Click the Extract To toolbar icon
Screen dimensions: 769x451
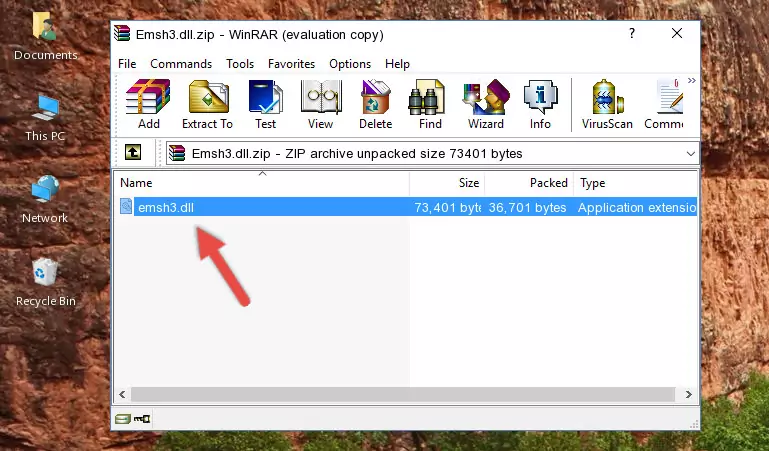tap(207, 104)
